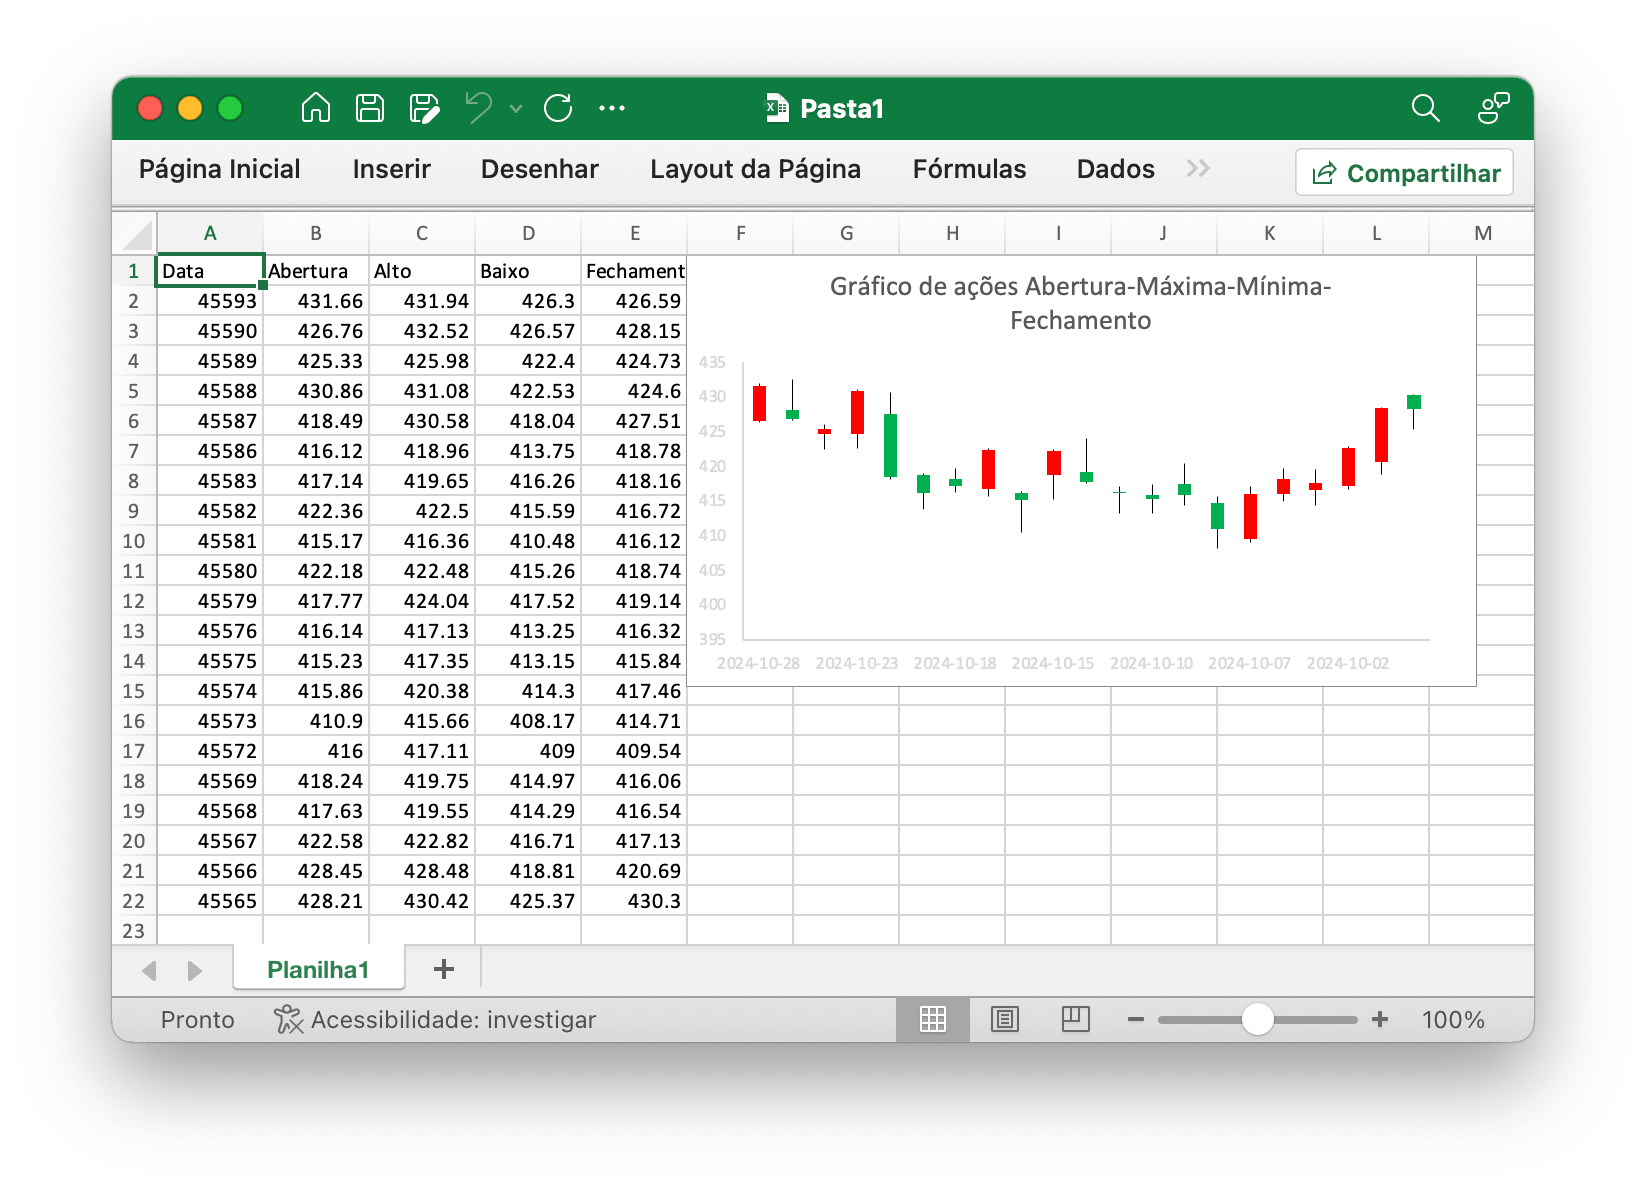1646x1190 pixels.
Task: Click the next sheet arrow
Action: coord(194,970)
